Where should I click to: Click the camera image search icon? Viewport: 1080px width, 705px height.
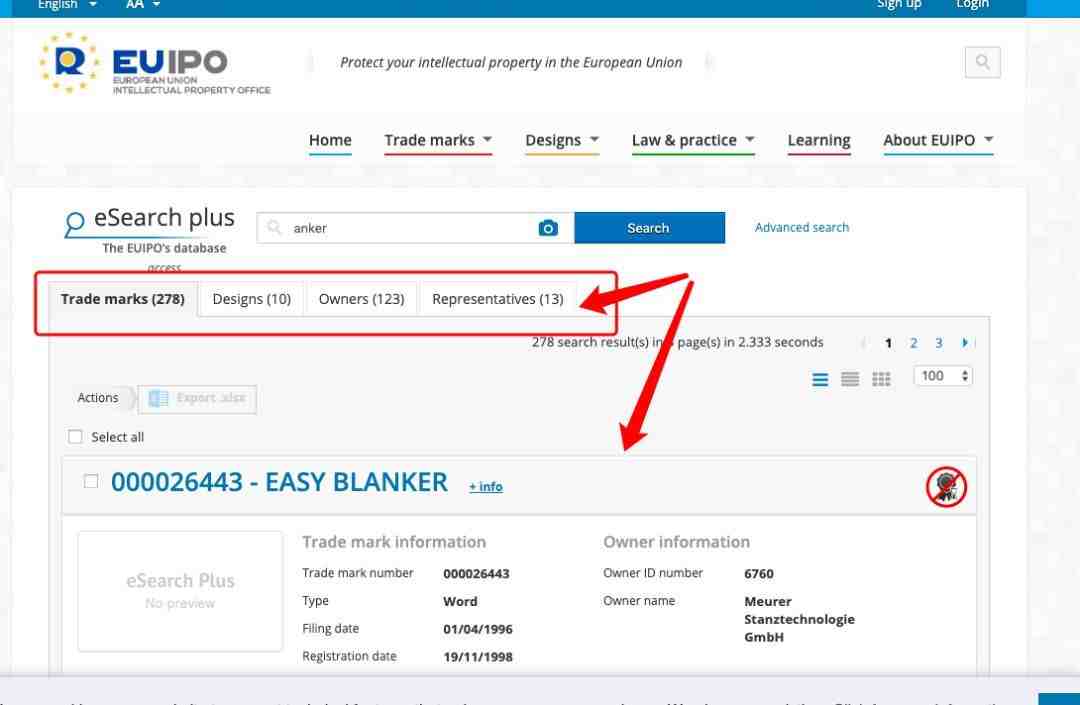pyautogui.click(x=548, y=228)
